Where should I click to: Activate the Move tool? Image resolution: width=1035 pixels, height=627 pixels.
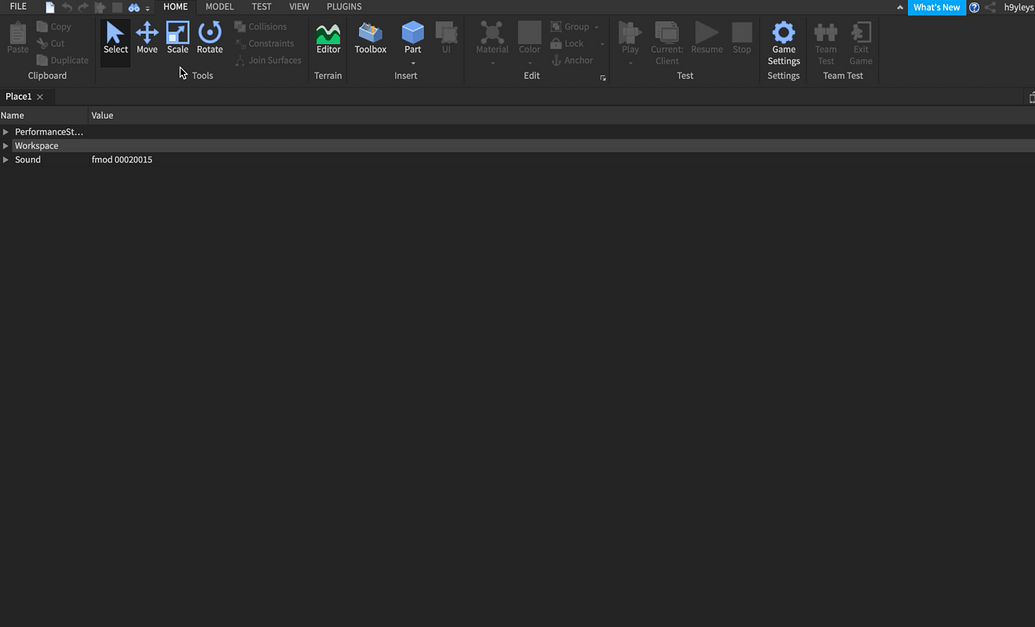[x=147, y=38]
